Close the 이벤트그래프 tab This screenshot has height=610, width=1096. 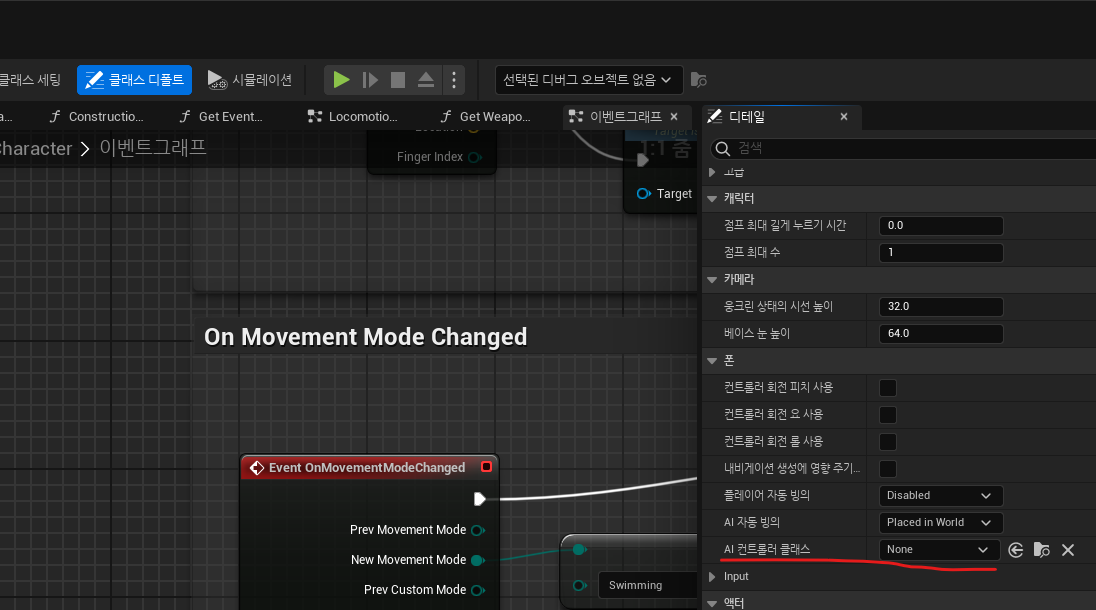(x=674, y=117)
